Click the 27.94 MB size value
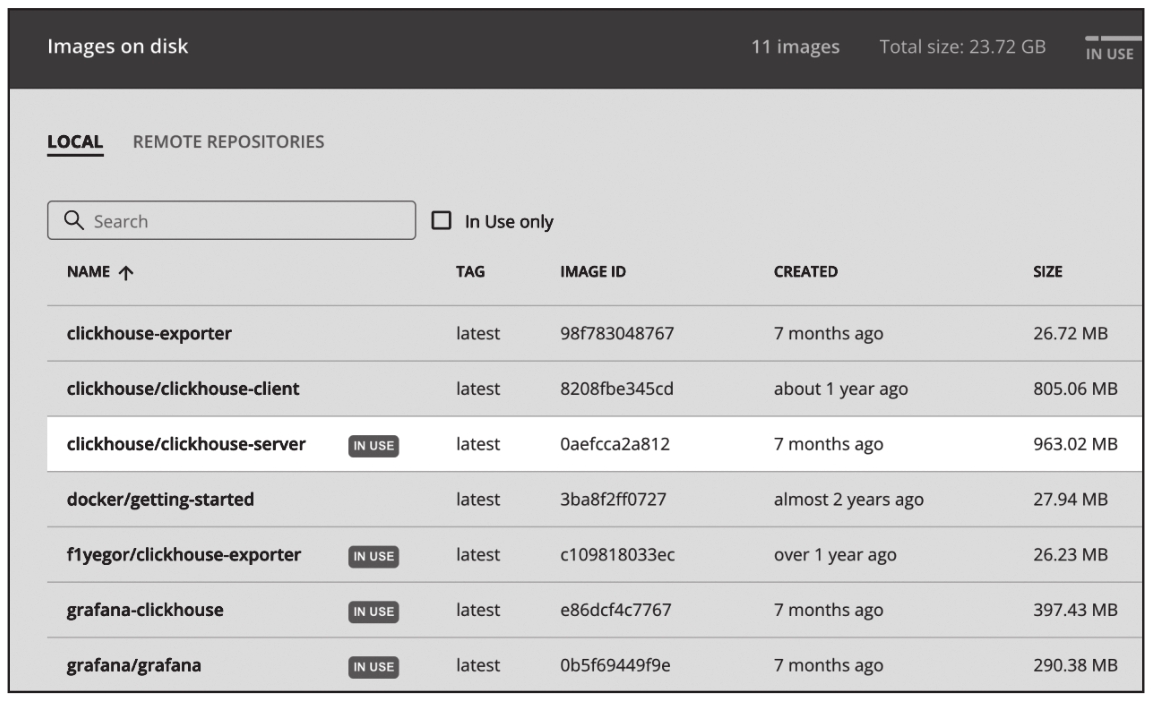The image size is (1153, 701). pyautogui.click(x=1070, y=499)
